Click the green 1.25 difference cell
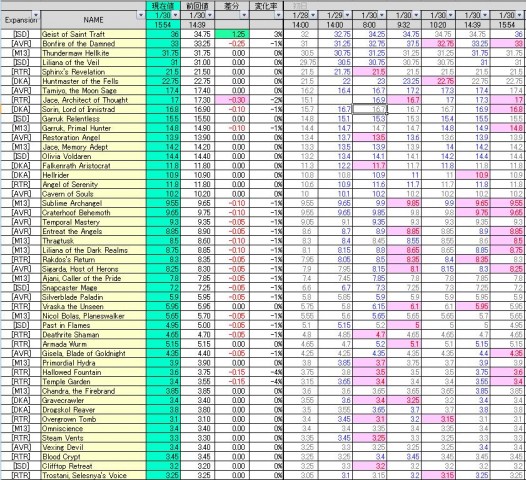The height and width of the screenshot is (480, 526). click(232, 34)
